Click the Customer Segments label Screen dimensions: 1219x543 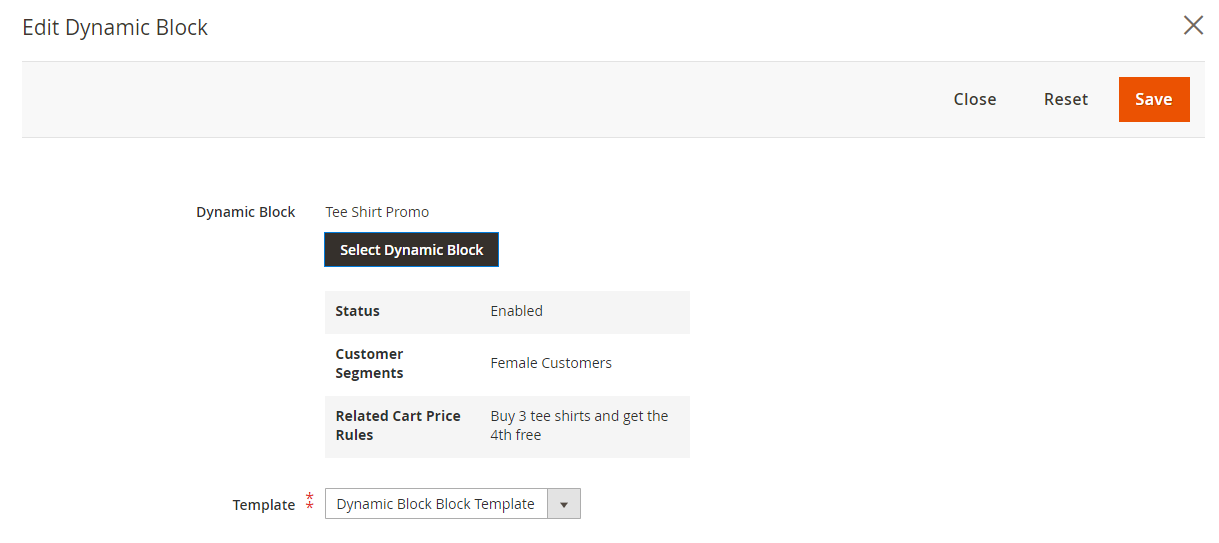[x=370, y=363]
